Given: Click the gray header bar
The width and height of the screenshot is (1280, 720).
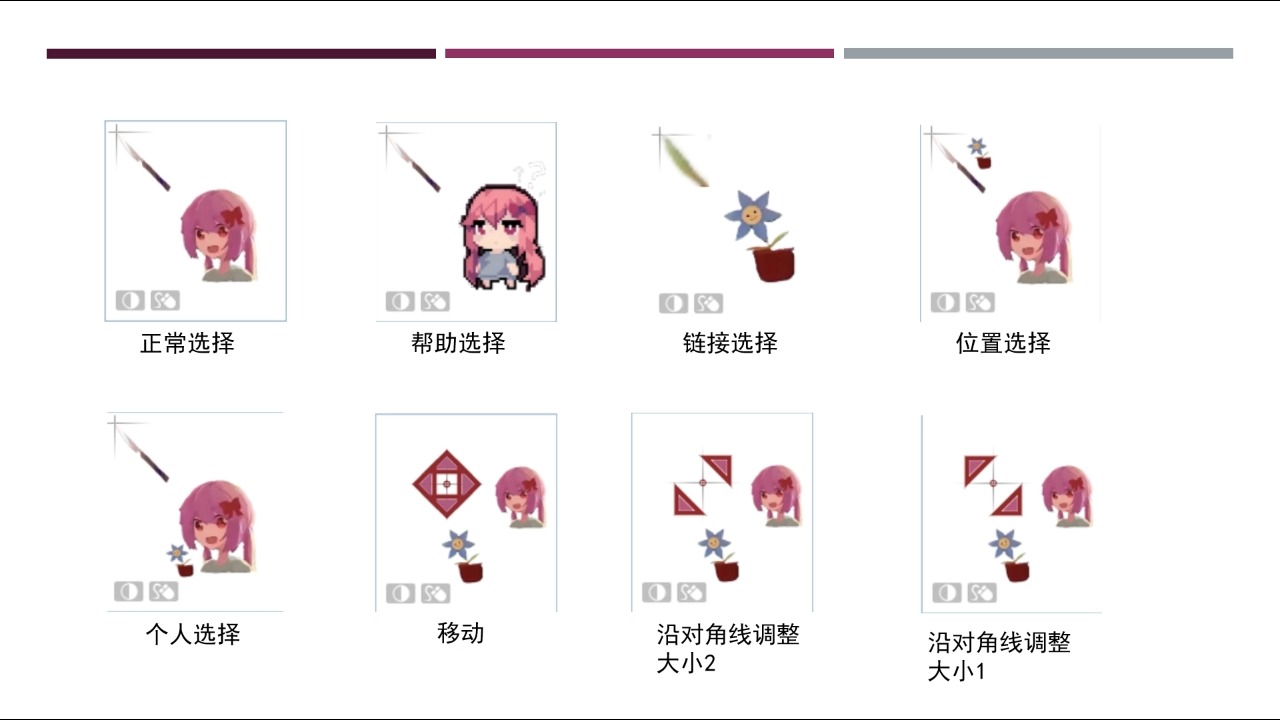Looking at the screenshot, I should click(x=1038, y=54).
